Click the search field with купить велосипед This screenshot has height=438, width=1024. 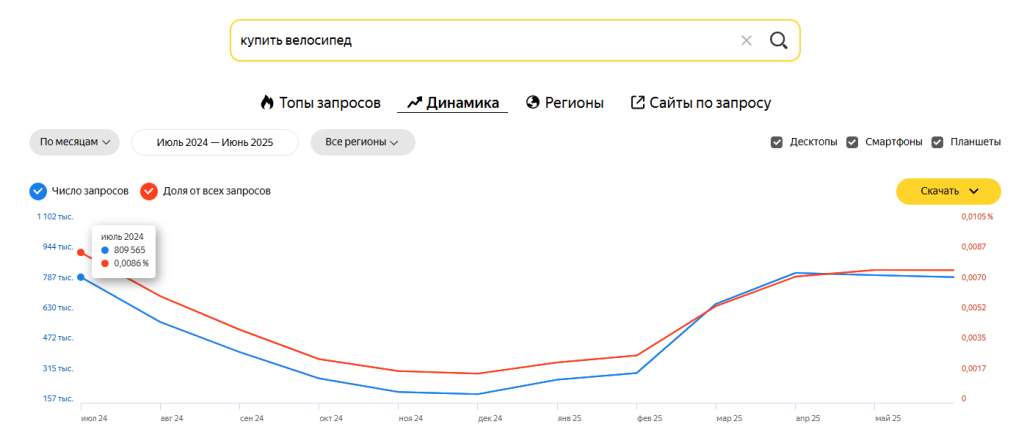pyautogui.click(x=480, y=41)
